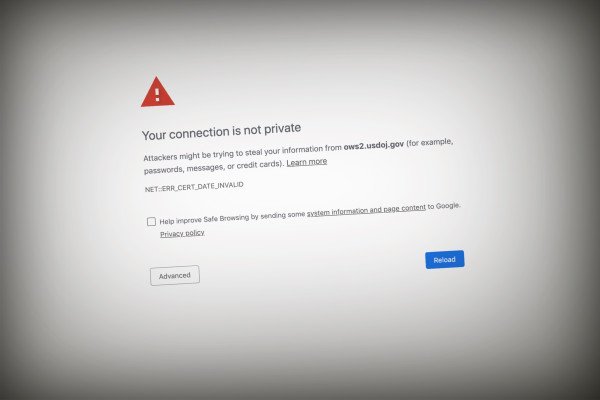The height and width of the screenshot is (400, 600).
Task: Open 'system information and page content' link
Action: 366,210
